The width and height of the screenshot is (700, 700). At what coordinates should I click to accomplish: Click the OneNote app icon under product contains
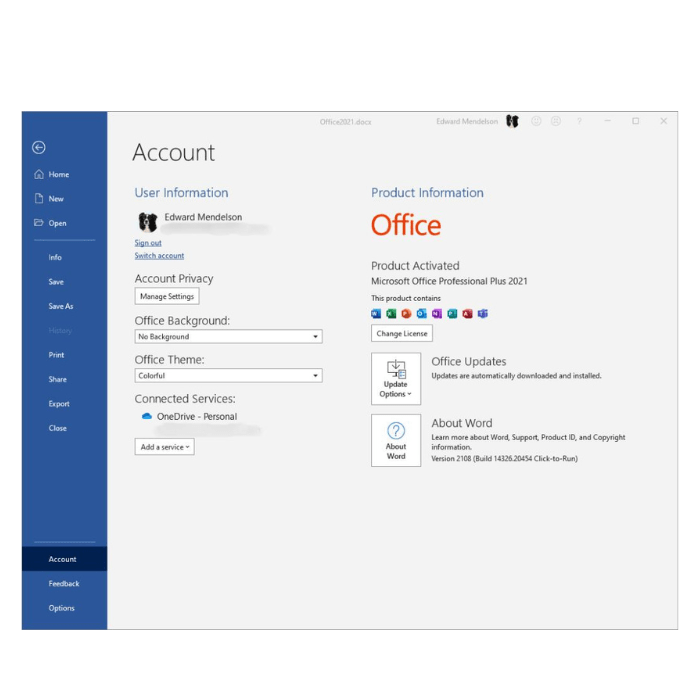(x=437, y=314)
